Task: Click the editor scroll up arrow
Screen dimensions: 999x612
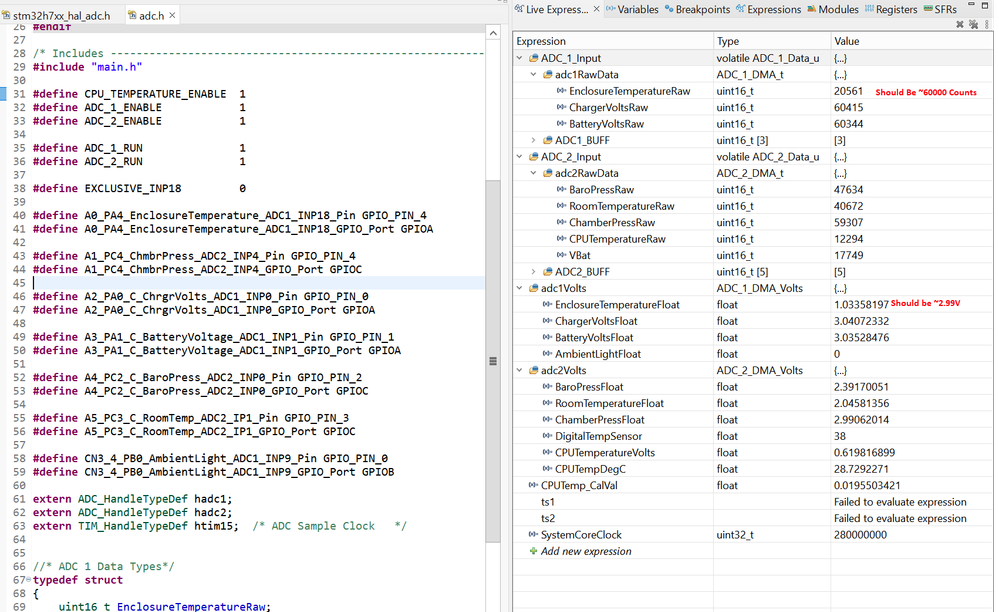Action: coord(493,32)
